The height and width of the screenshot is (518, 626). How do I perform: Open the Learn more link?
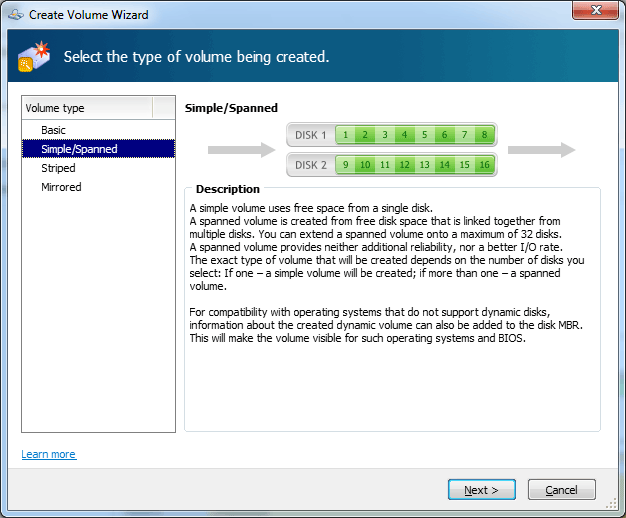[49, 454]
